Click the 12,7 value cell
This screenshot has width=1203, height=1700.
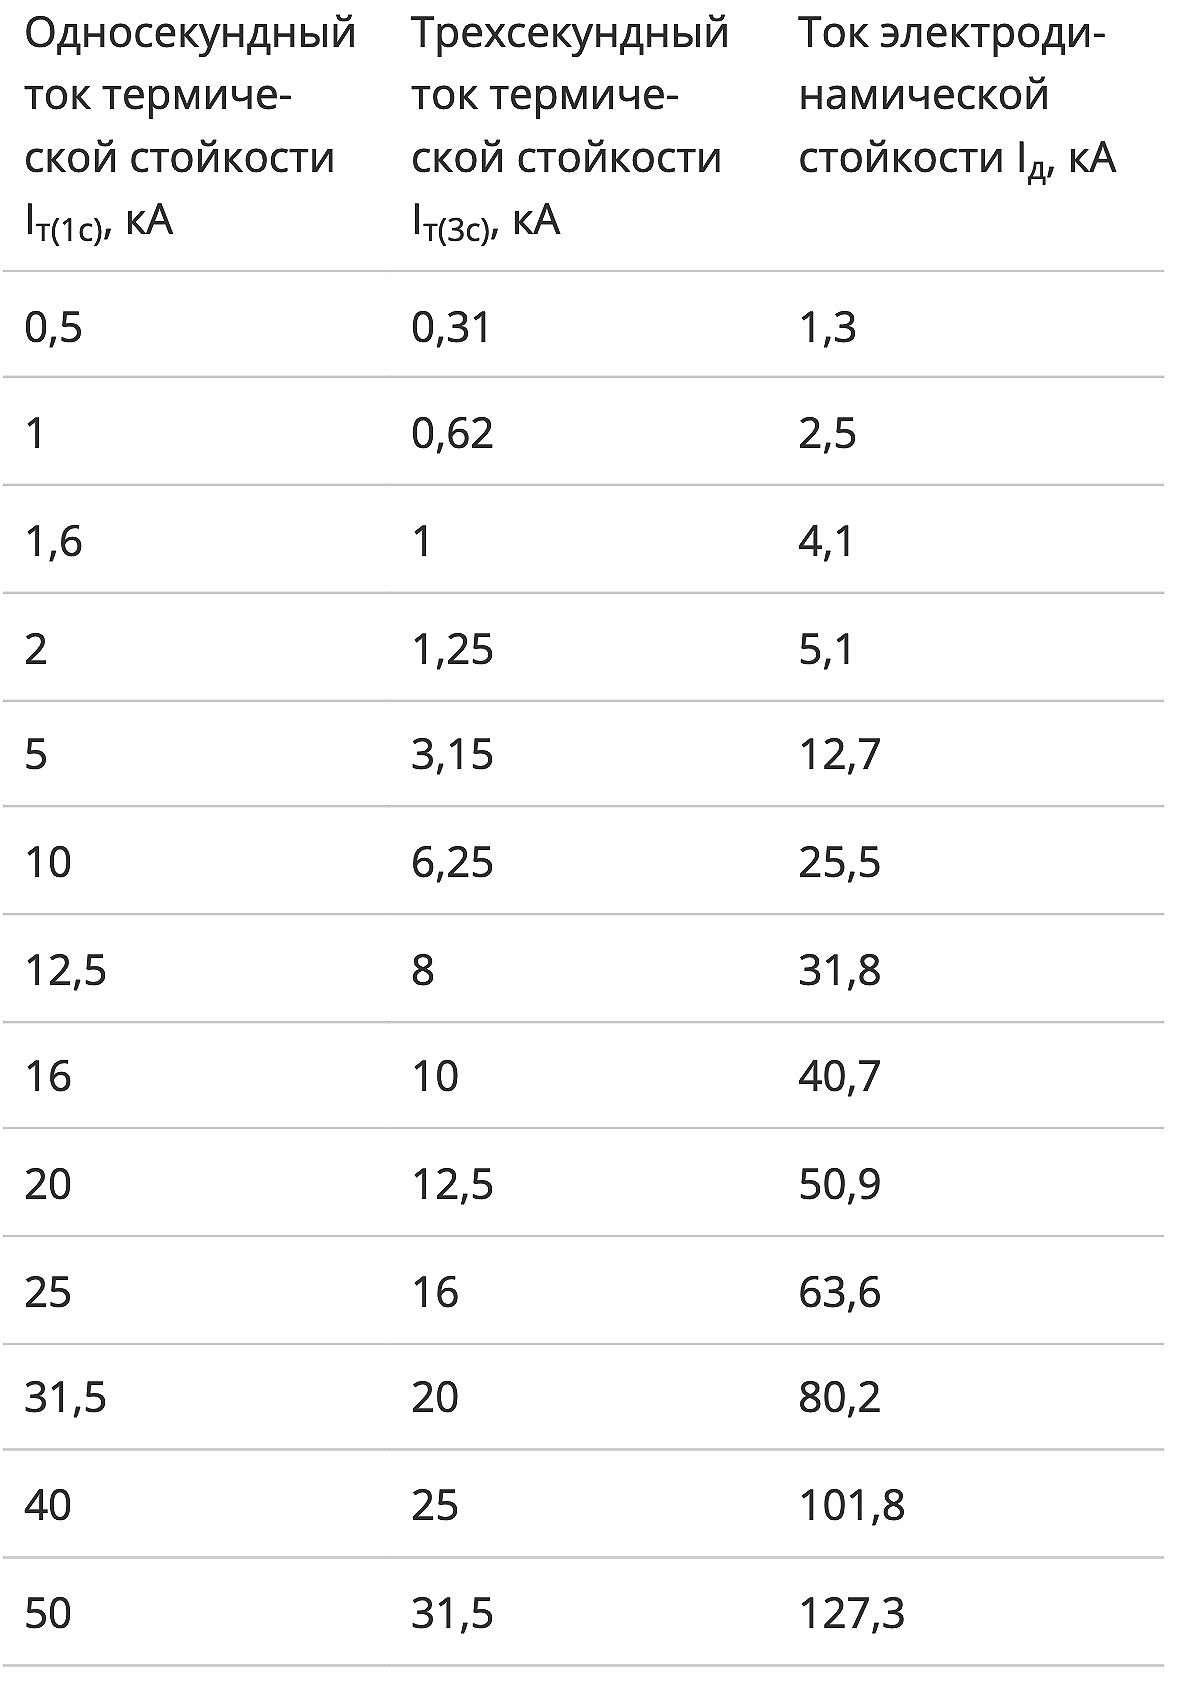click(x=840, y=754)
